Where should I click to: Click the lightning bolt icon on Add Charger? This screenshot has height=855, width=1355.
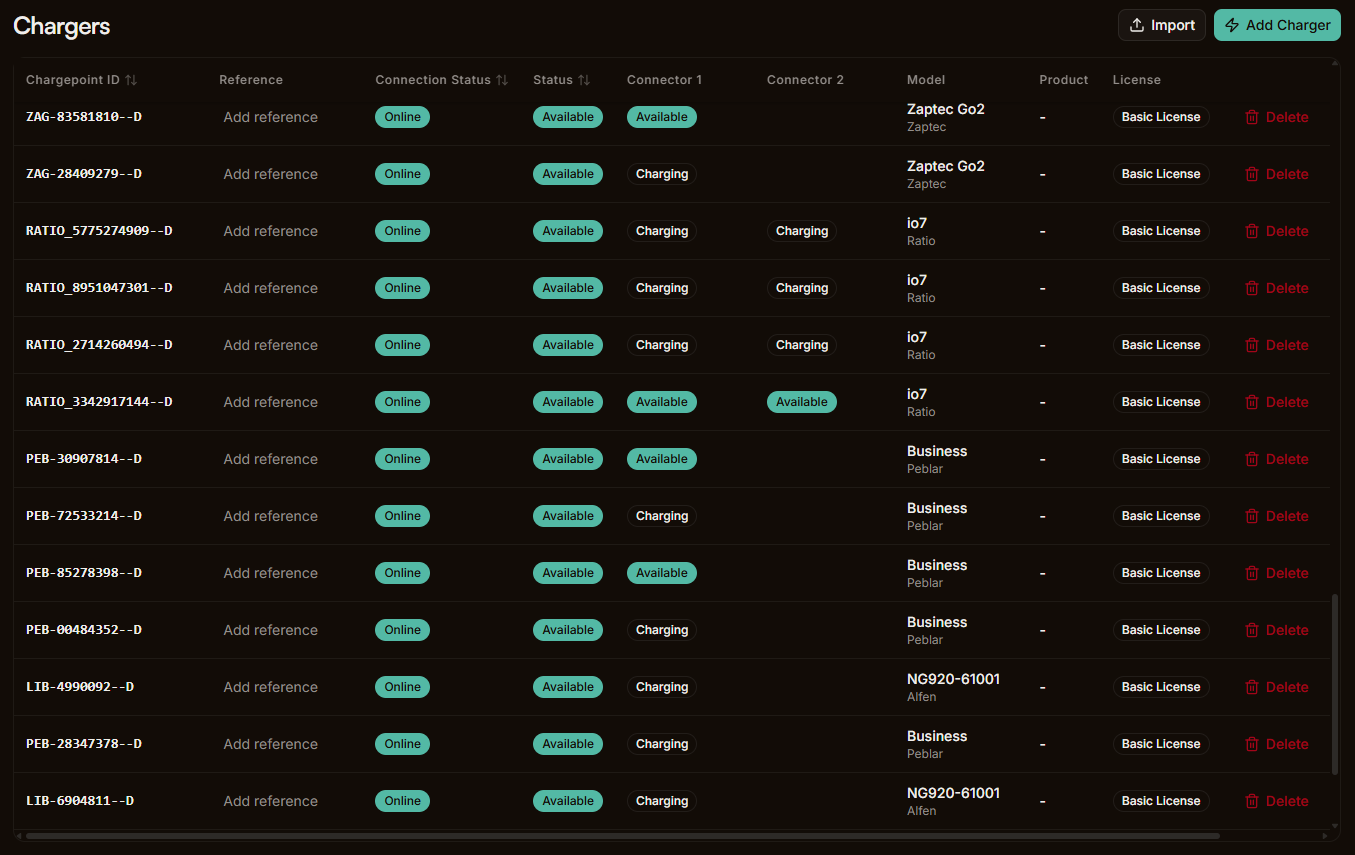1231,24
